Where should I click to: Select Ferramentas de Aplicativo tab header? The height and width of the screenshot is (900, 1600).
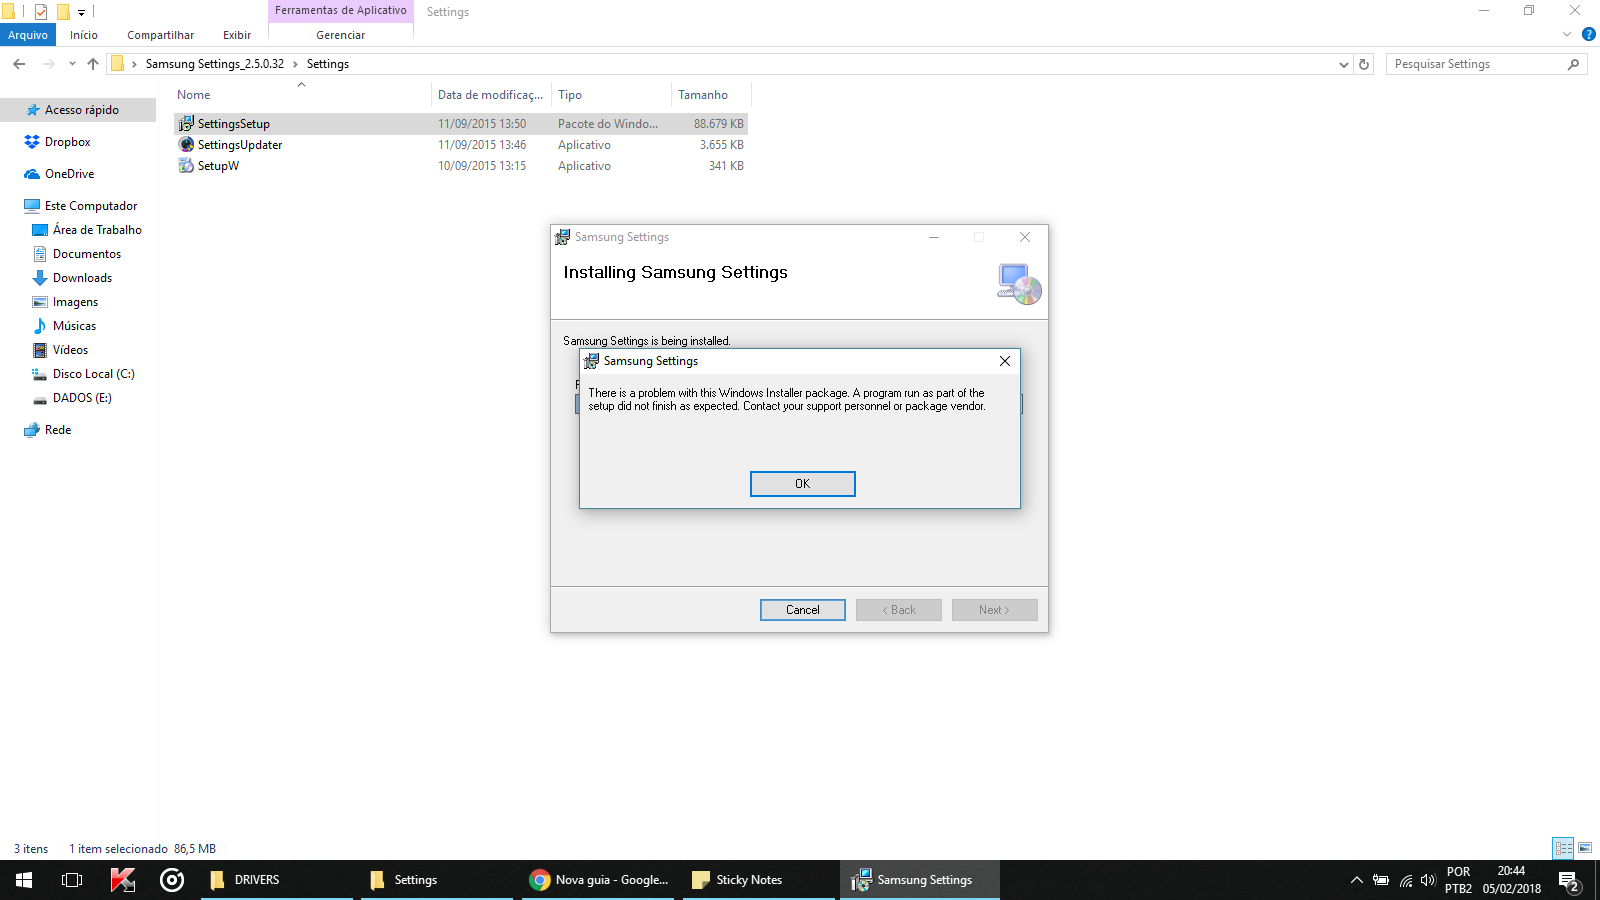point(341,11)
